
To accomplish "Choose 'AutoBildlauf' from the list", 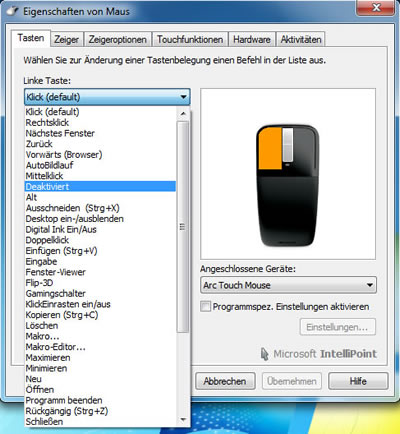I will pos(100,165).
